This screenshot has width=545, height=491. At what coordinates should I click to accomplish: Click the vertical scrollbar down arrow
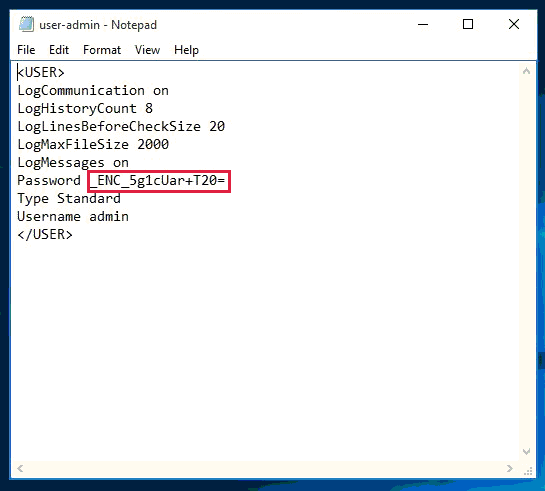click(x=526, y=451)
